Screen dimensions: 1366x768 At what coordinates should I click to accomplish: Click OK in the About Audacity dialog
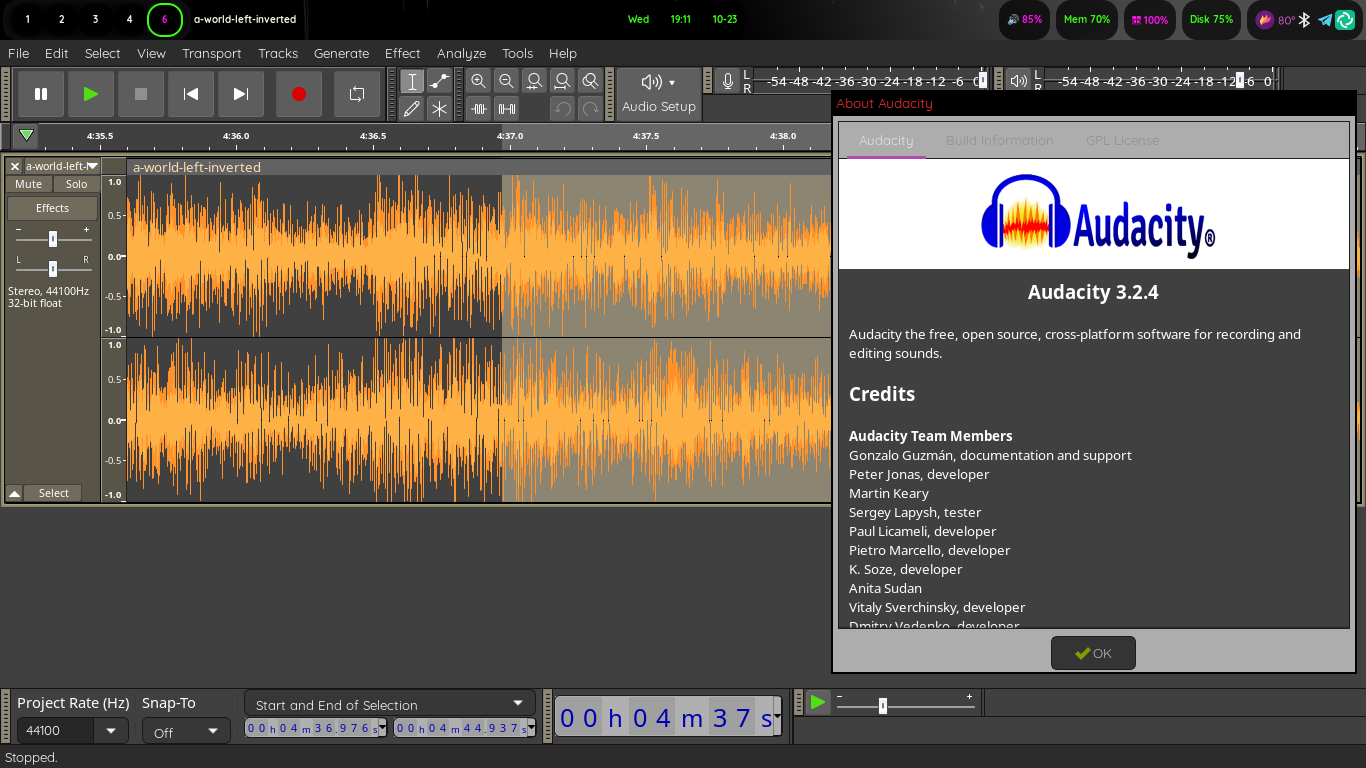click(x=1093, y=653)
